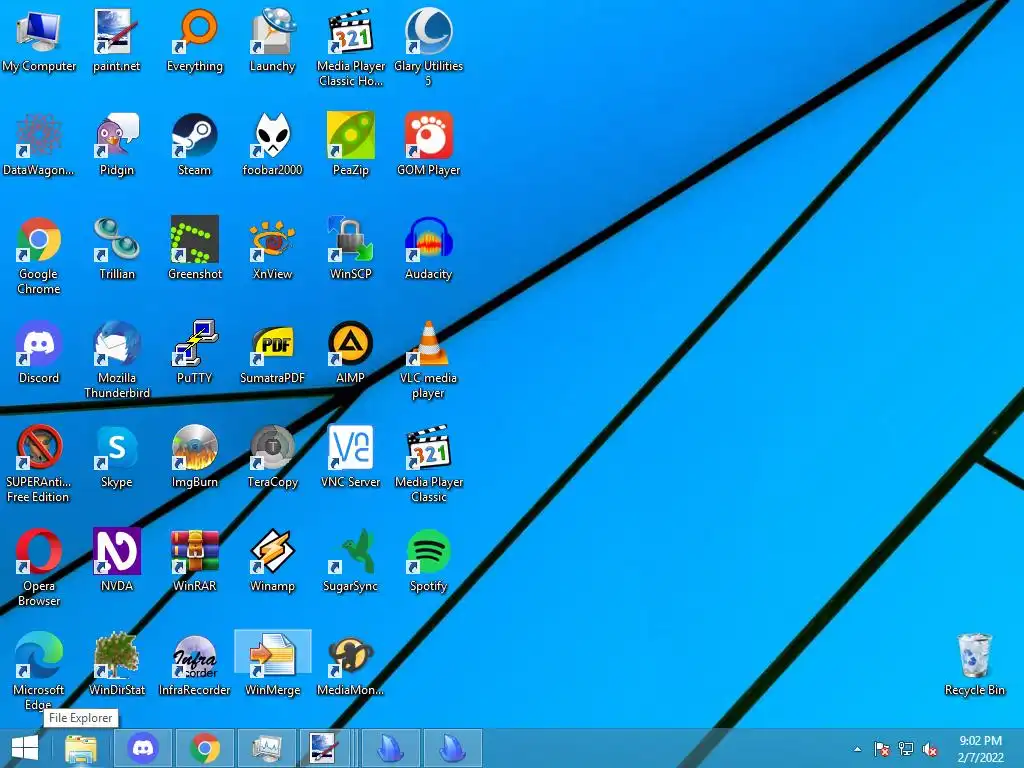Screen dimensions: 1024x768
Task: Launch Google Chrome from the taskbar
Action: 204,748
